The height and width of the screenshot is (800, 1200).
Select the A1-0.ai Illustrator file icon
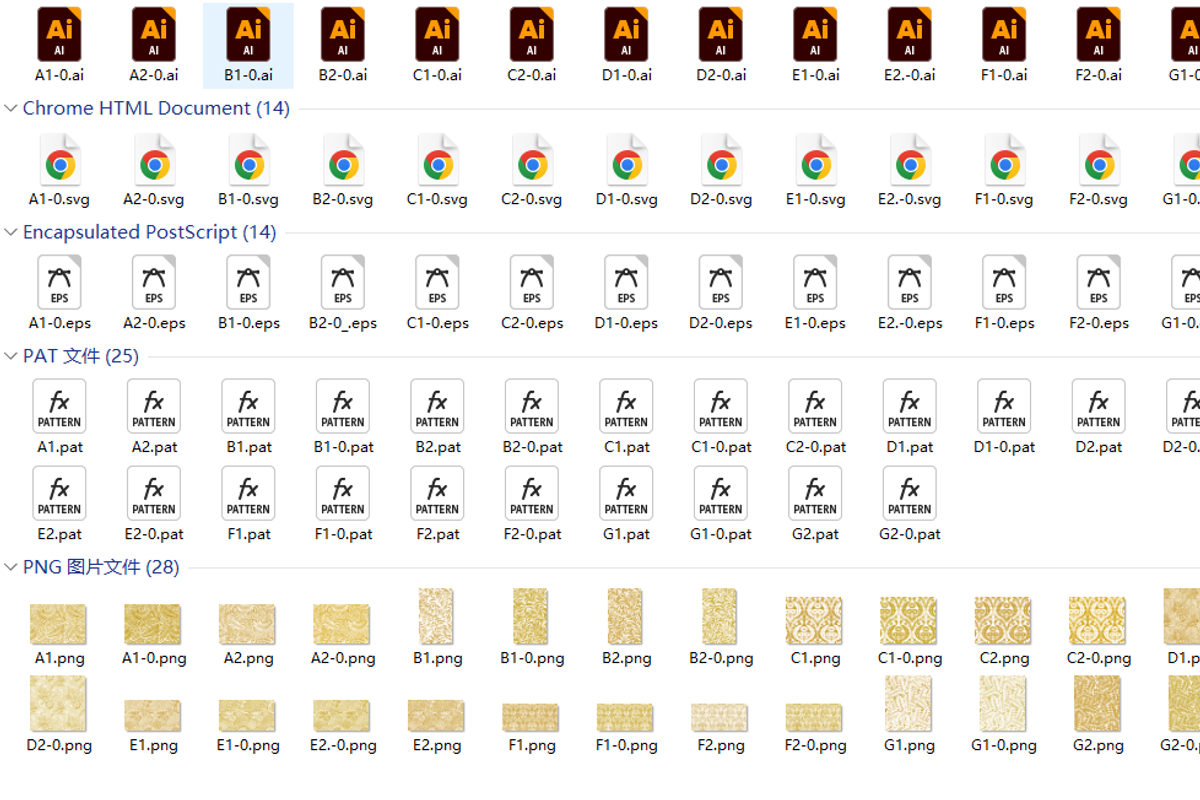(59, 35)
